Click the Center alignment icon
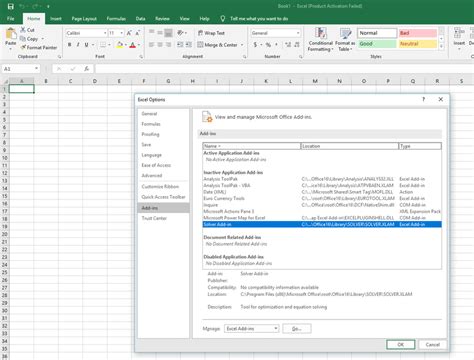Viewport: 474px width, 360px height. coord(160,45)
